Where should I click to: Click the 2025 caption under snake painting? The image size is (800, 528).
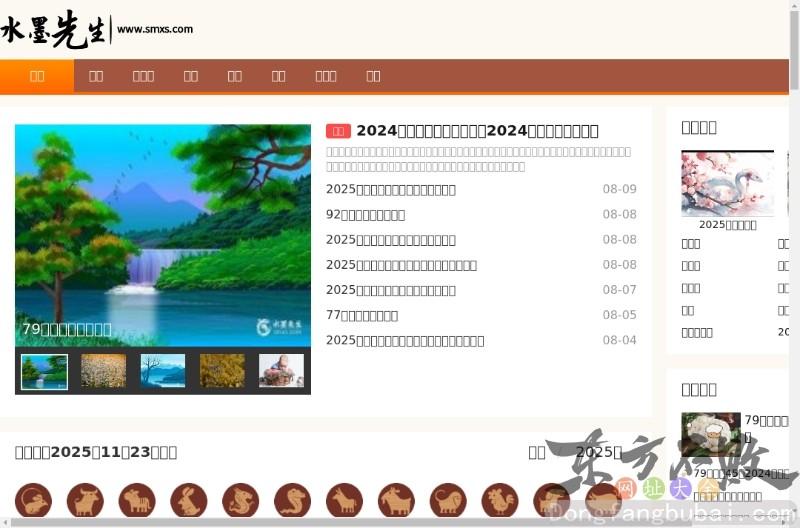pyautogui.click(x=728, y=225)
